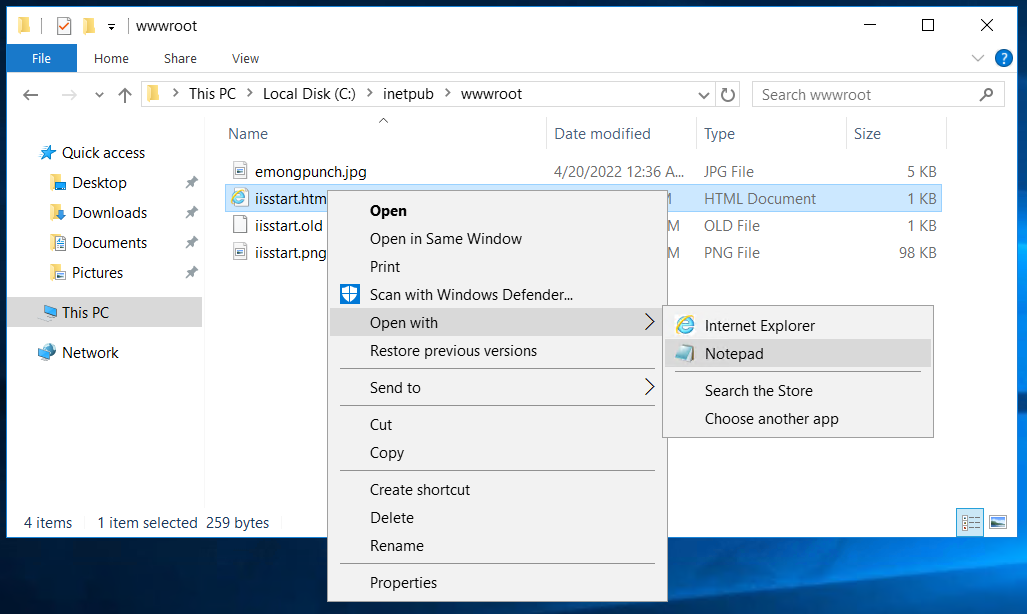Image resolution: width=1027 pixels, height=614 pixels.
Task: Click the Up one level arrow
Action: pos(124,95)
